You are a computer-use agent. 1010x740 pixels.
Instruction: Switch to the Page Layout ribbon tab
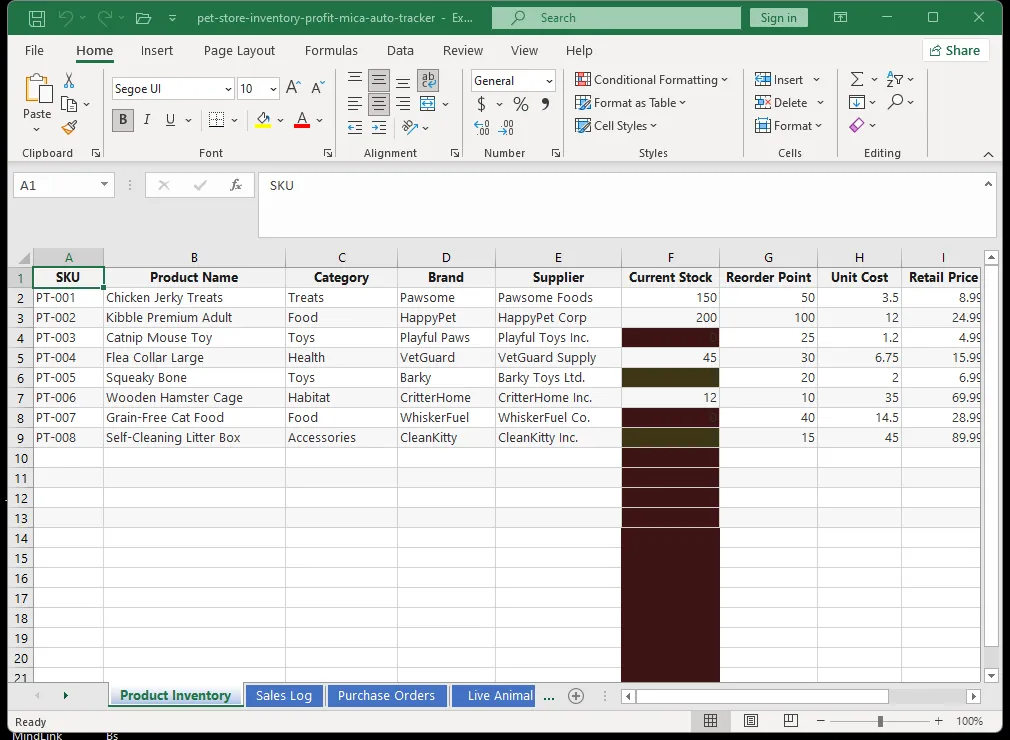point(239,50)
